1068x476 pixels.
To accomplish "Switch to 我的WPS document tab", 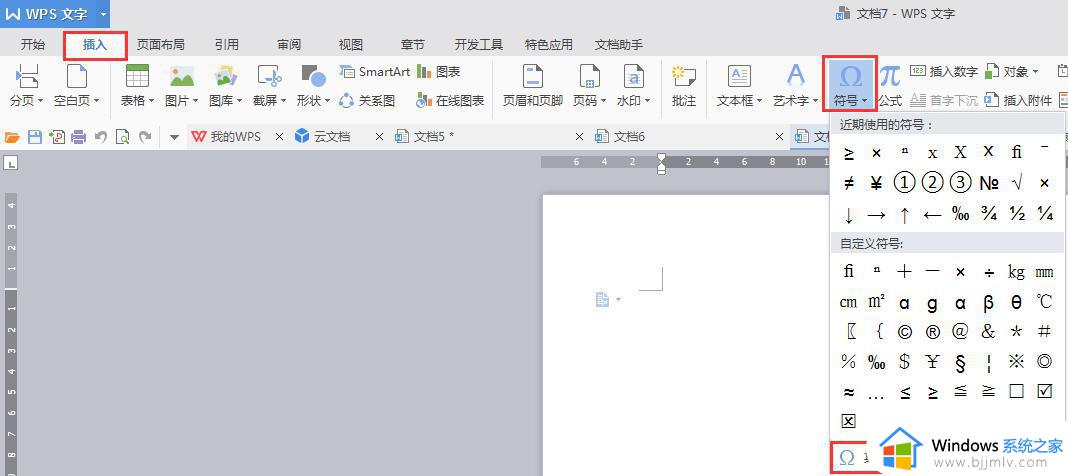I will [x=227, y=137].
